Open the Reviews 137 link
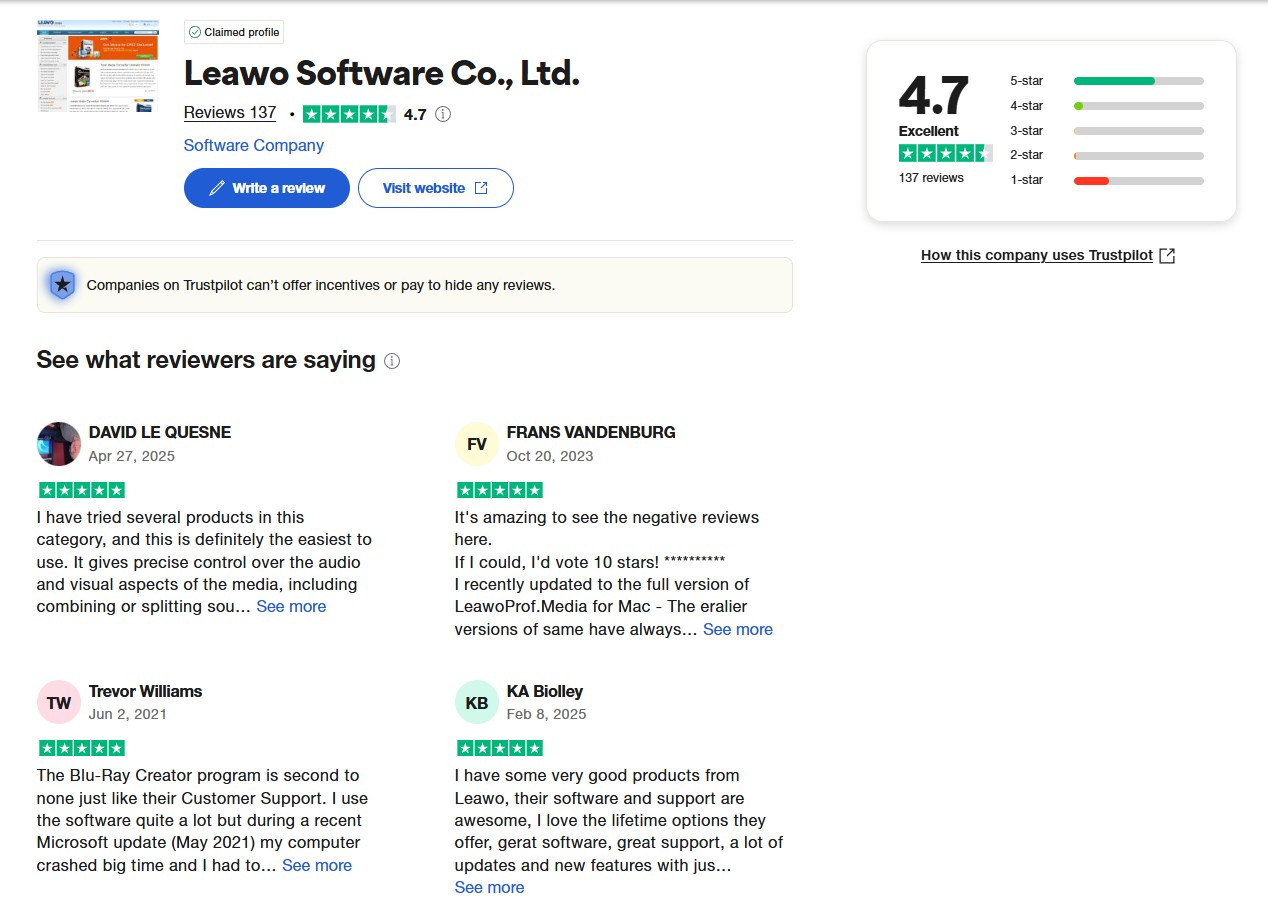The width and height of the screenshot is (1268, 902). coord(230,113)
